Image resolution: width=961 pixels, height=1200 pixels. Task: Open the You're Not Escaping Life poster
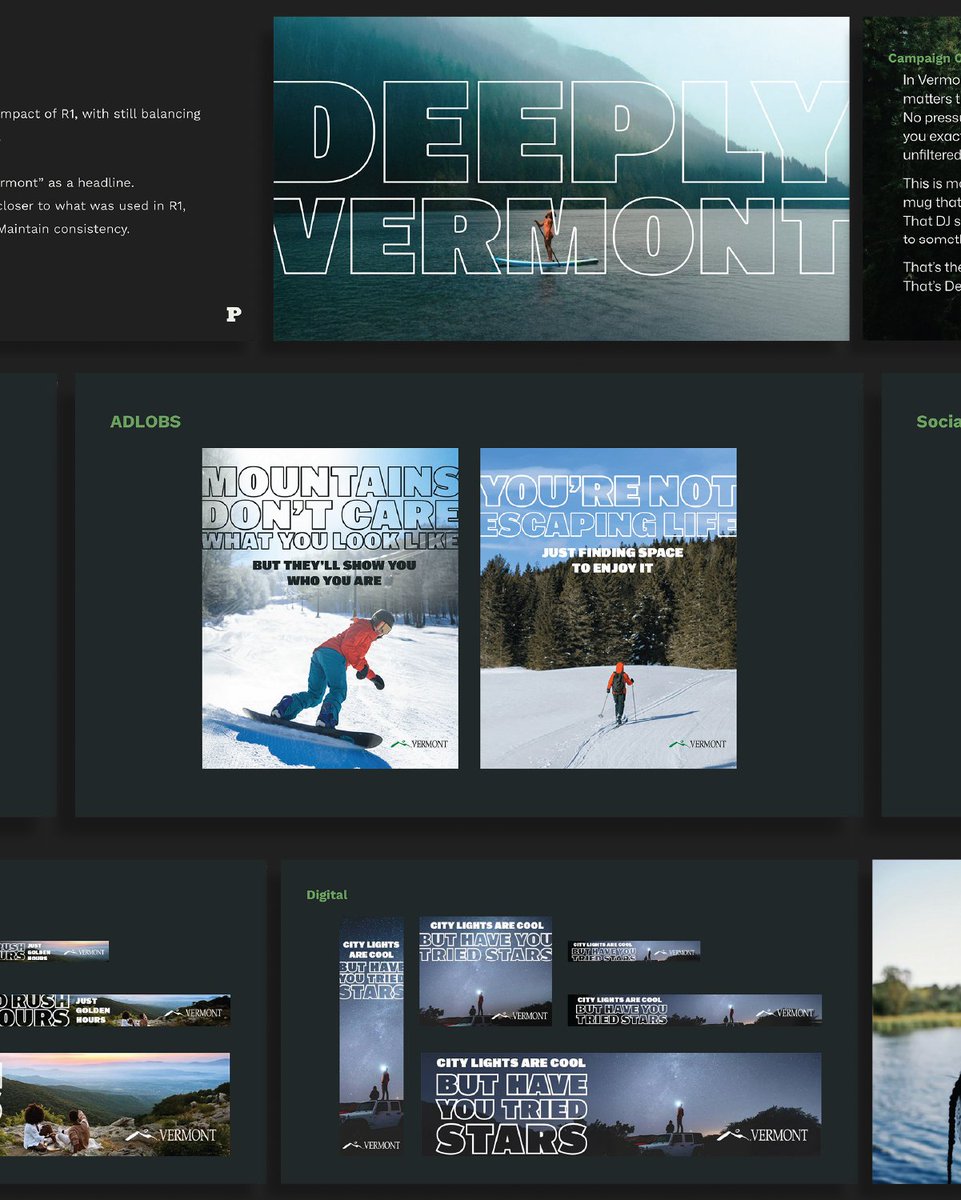[x=608, y=608]
